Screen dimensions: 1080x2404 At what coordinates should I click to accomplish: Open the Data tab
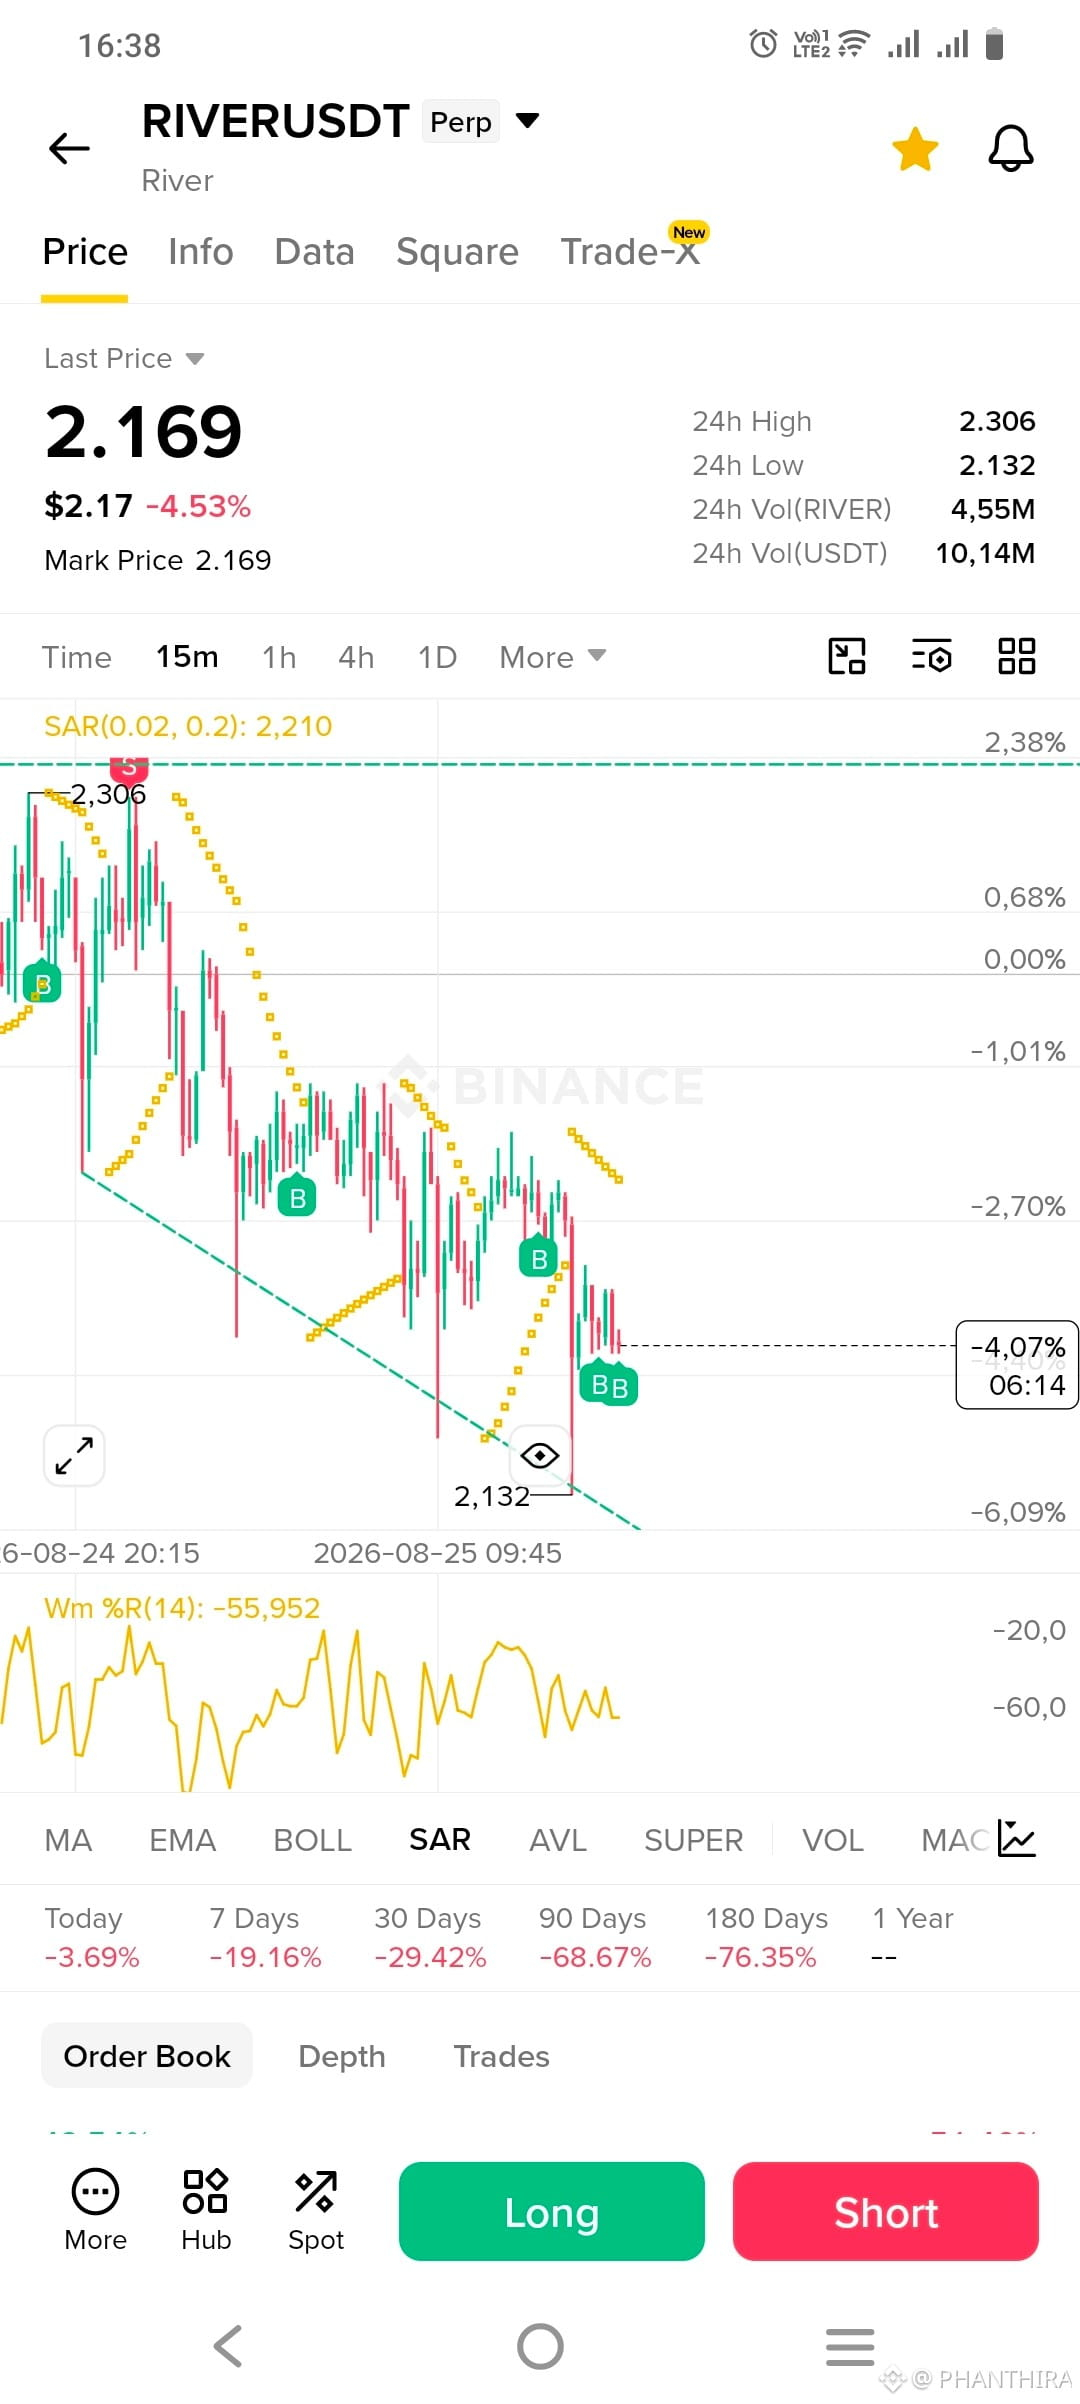click(315, 252)
